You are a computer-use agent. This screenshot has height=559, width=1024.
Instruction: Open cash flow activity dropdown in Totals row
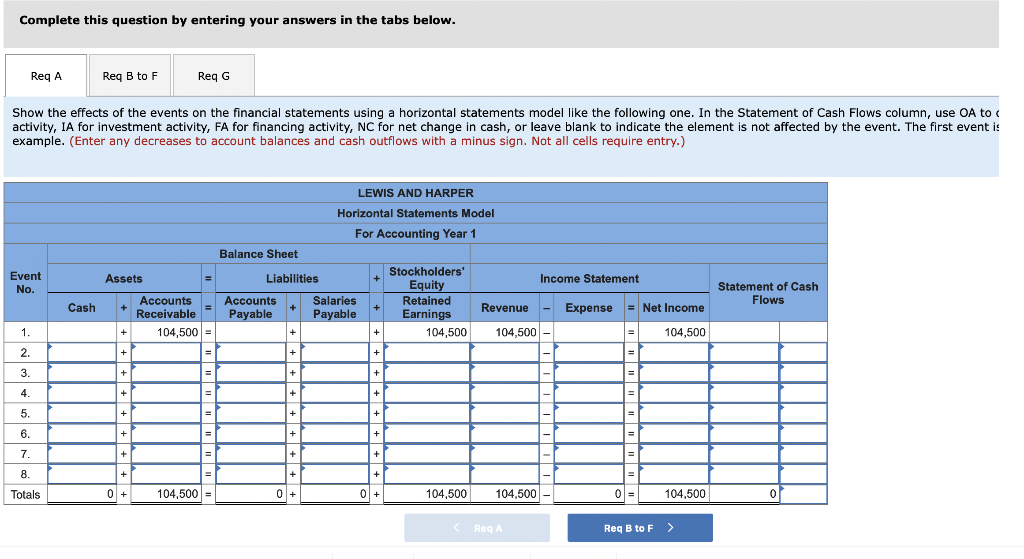[x=803, y=494]
